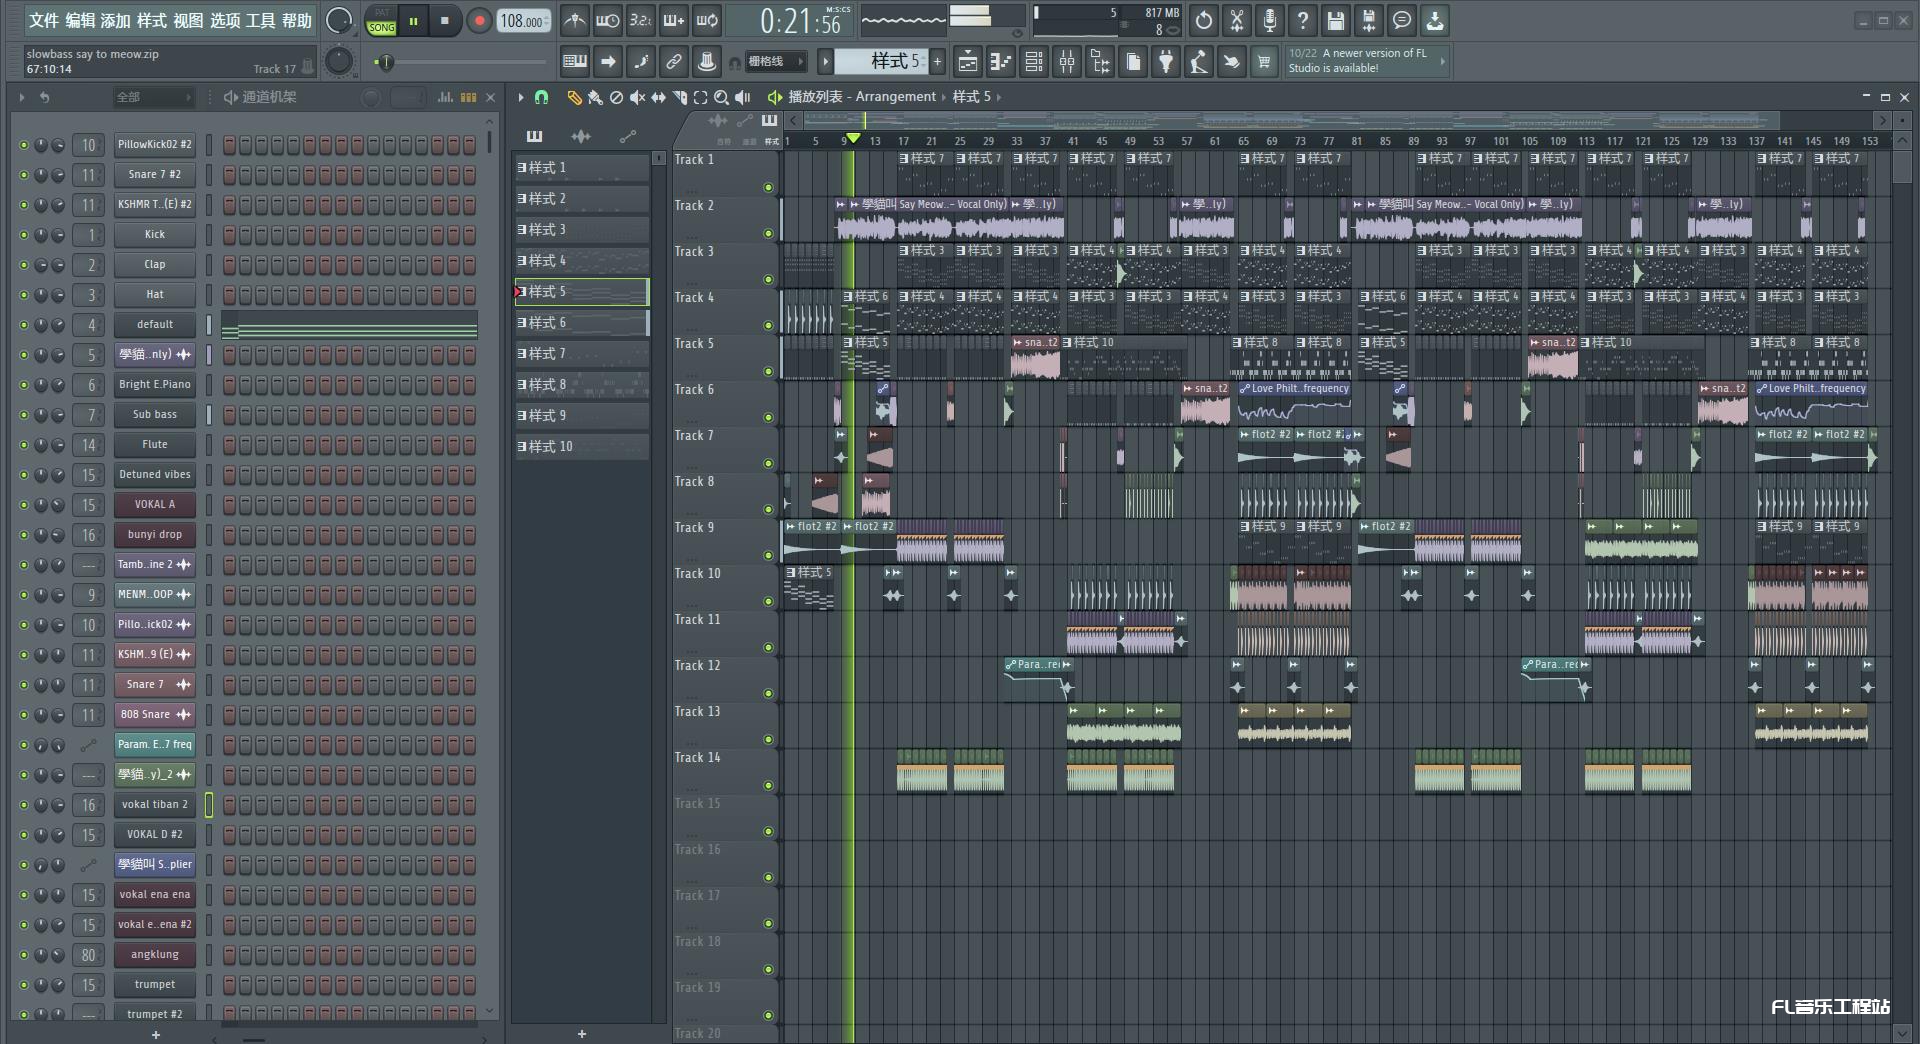
Task: Select the playlist paint brush tool
Action: [595, 97]
